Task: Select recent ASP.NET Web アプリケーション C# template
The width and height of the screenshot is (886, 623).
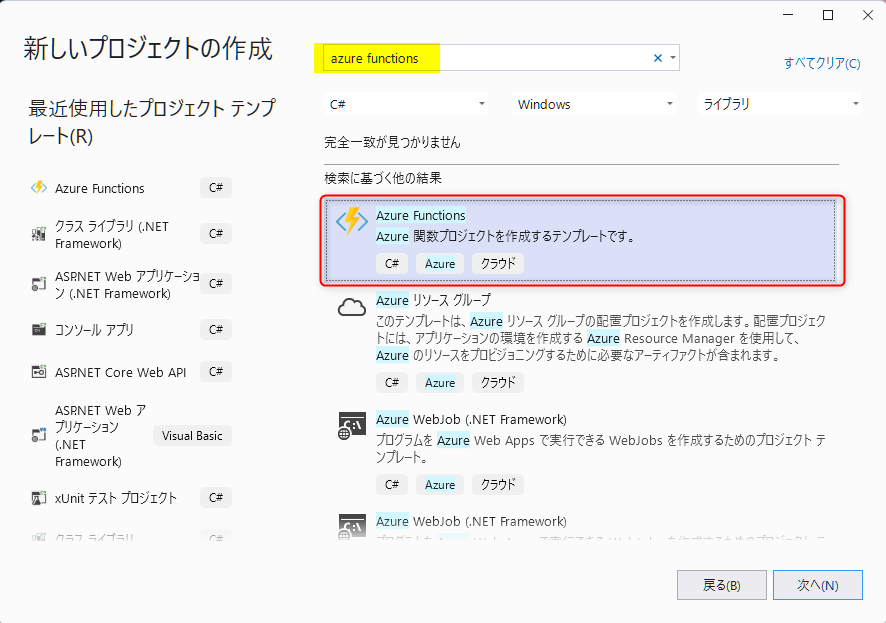Action: point(131,284)
